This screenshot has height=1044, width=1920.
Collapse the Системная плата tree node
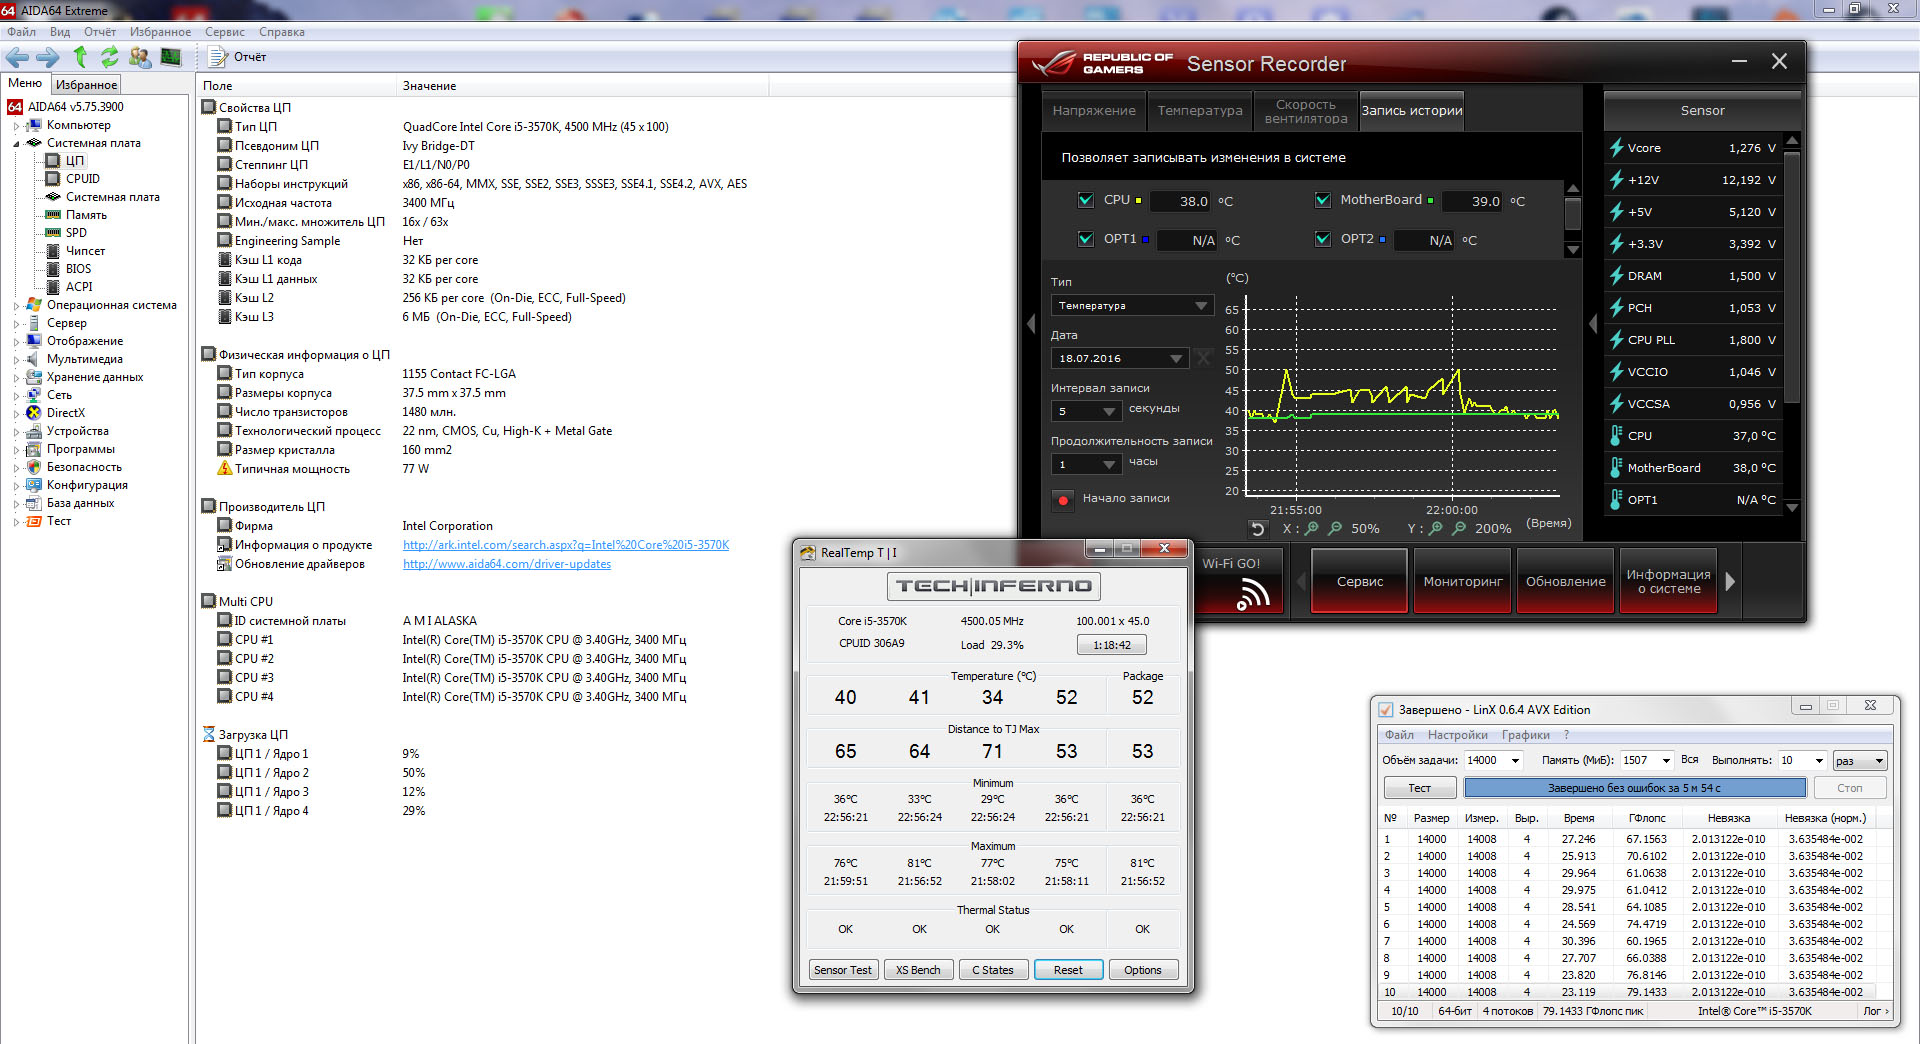[16, 144]
